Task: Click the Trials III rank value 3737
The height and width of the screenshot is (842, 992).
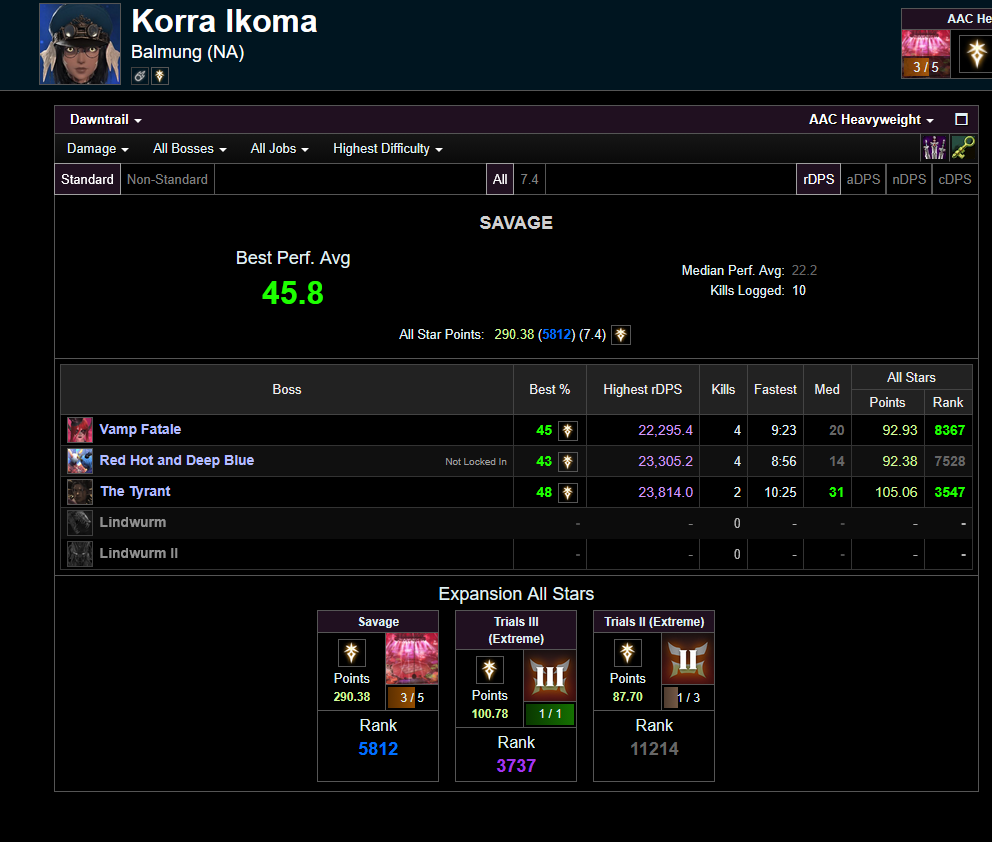Action: [x=516, y=766]
